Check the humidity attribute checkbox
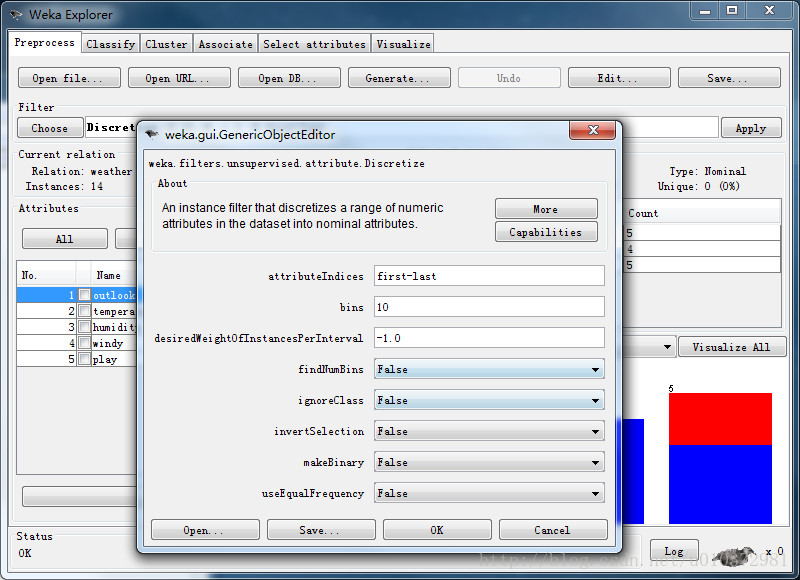 pos(84,327)
